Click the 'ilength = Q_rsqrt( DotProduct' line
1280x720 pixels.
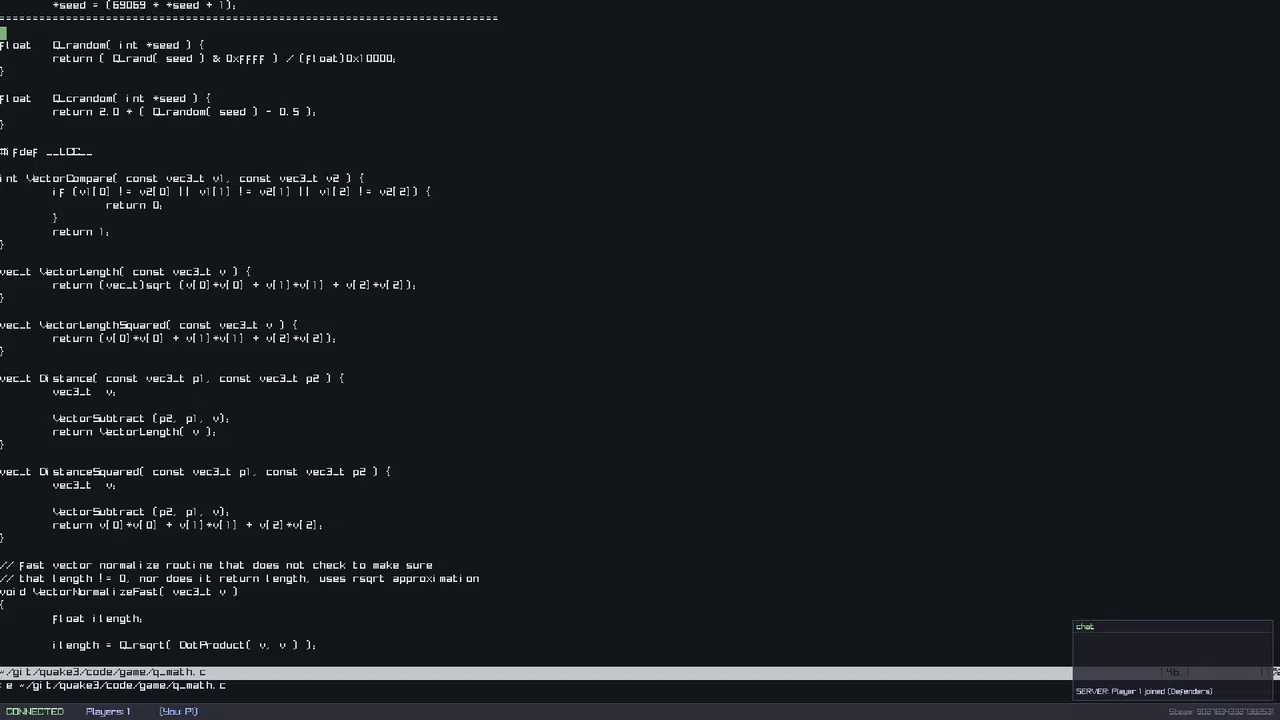click(x=184, y=645)
